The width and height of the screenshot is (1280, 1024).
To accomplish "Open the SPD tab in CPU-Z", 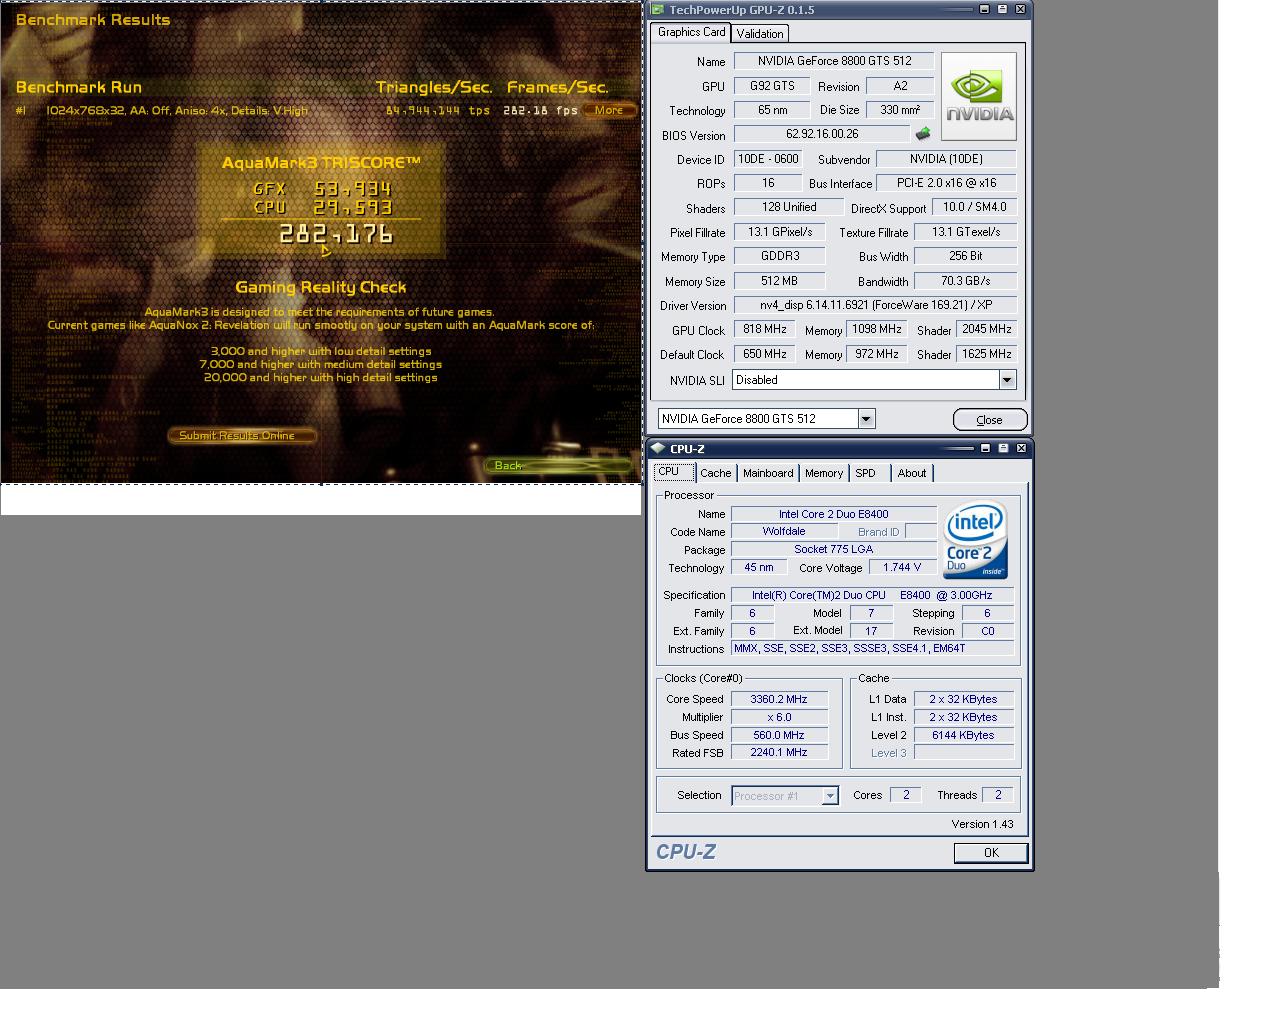I will pos(866,473).
